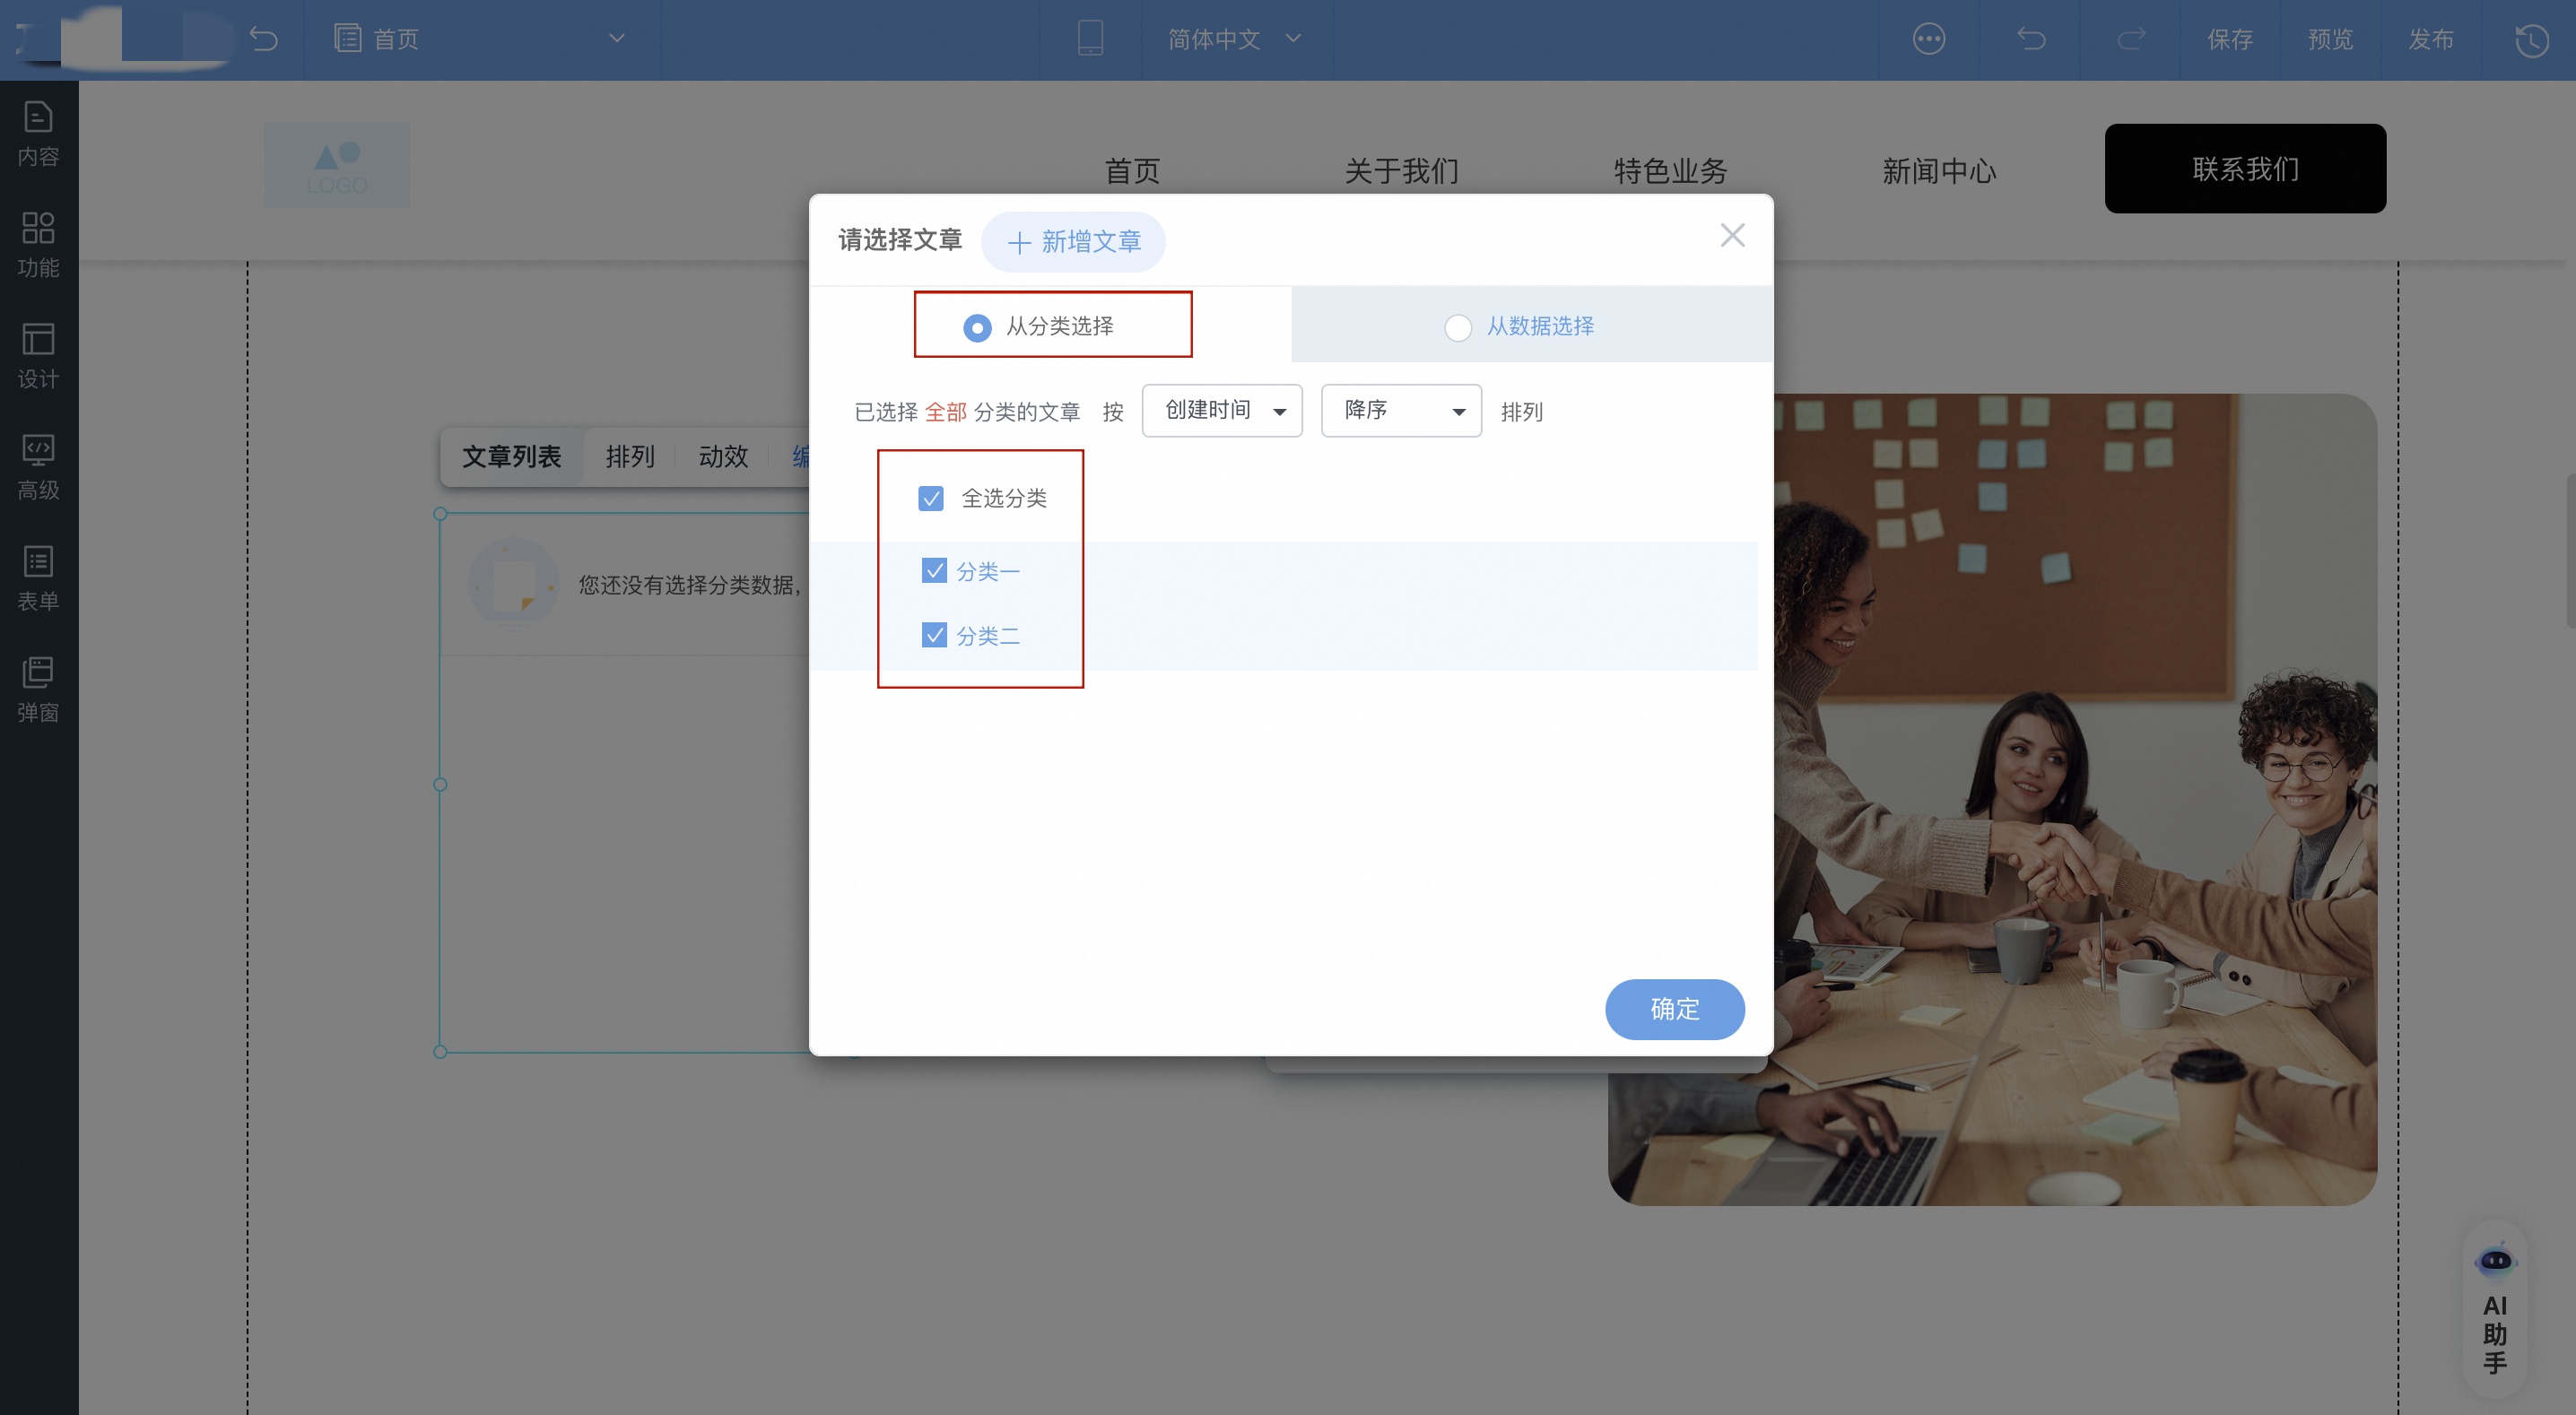This screenshot has height=1415, width=2576.
Task: Open the 弹窗 popup sidebar panel
Action: point(38,688)
